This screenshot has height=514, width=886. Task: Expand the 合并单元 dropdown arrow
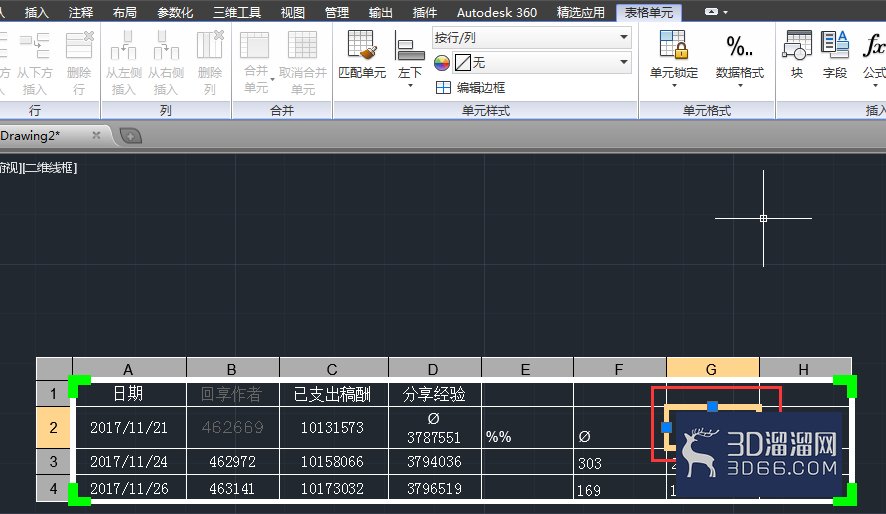(x=272, y=79)
